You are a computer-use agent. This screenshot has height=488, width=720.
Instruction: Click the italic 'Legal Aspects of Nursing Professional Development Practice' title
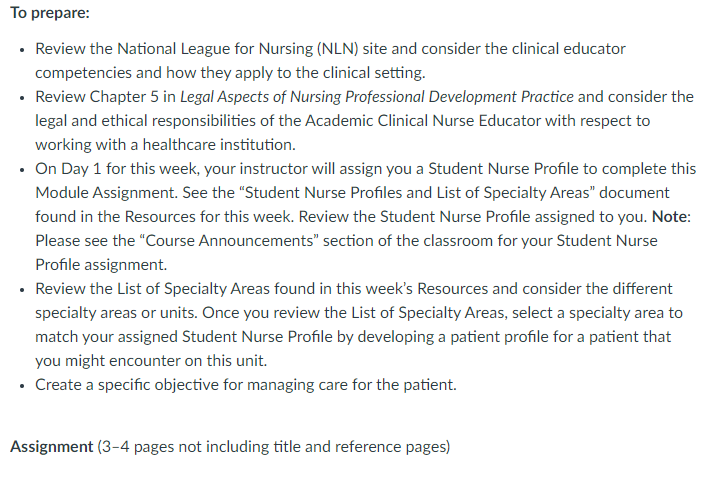point(377,97)
